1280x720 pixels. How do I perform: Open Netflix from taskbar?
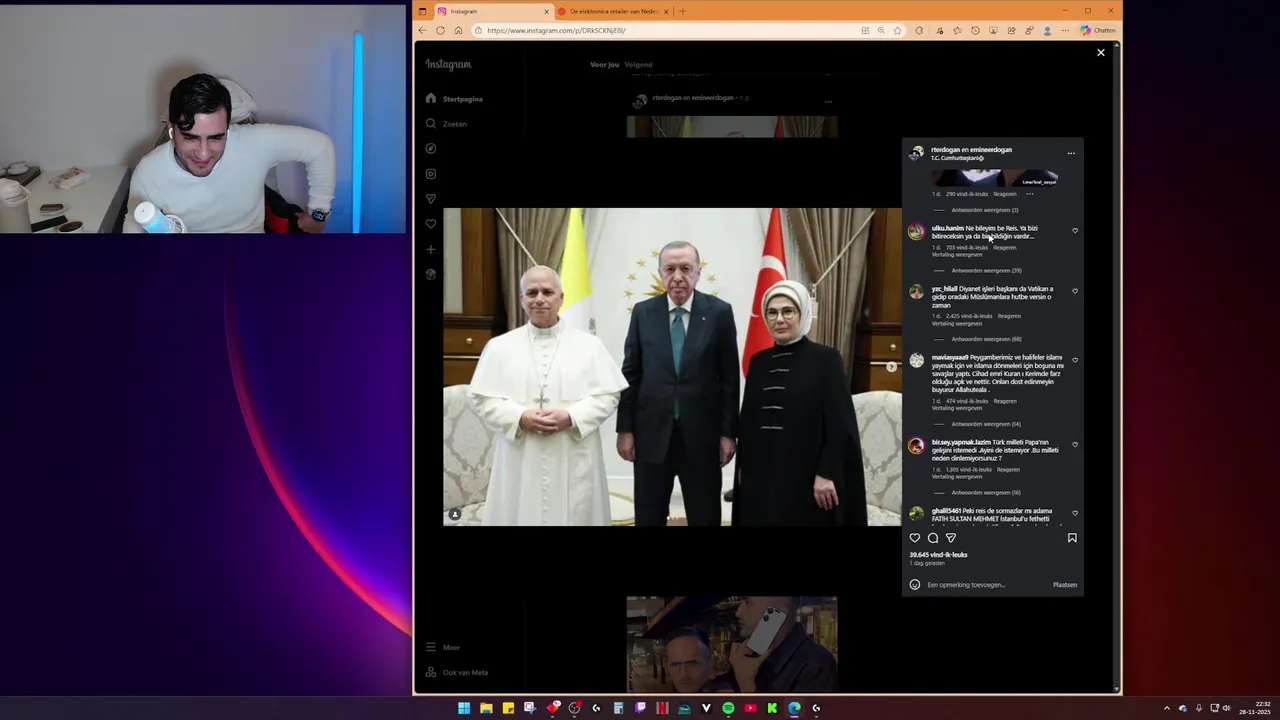662,708
